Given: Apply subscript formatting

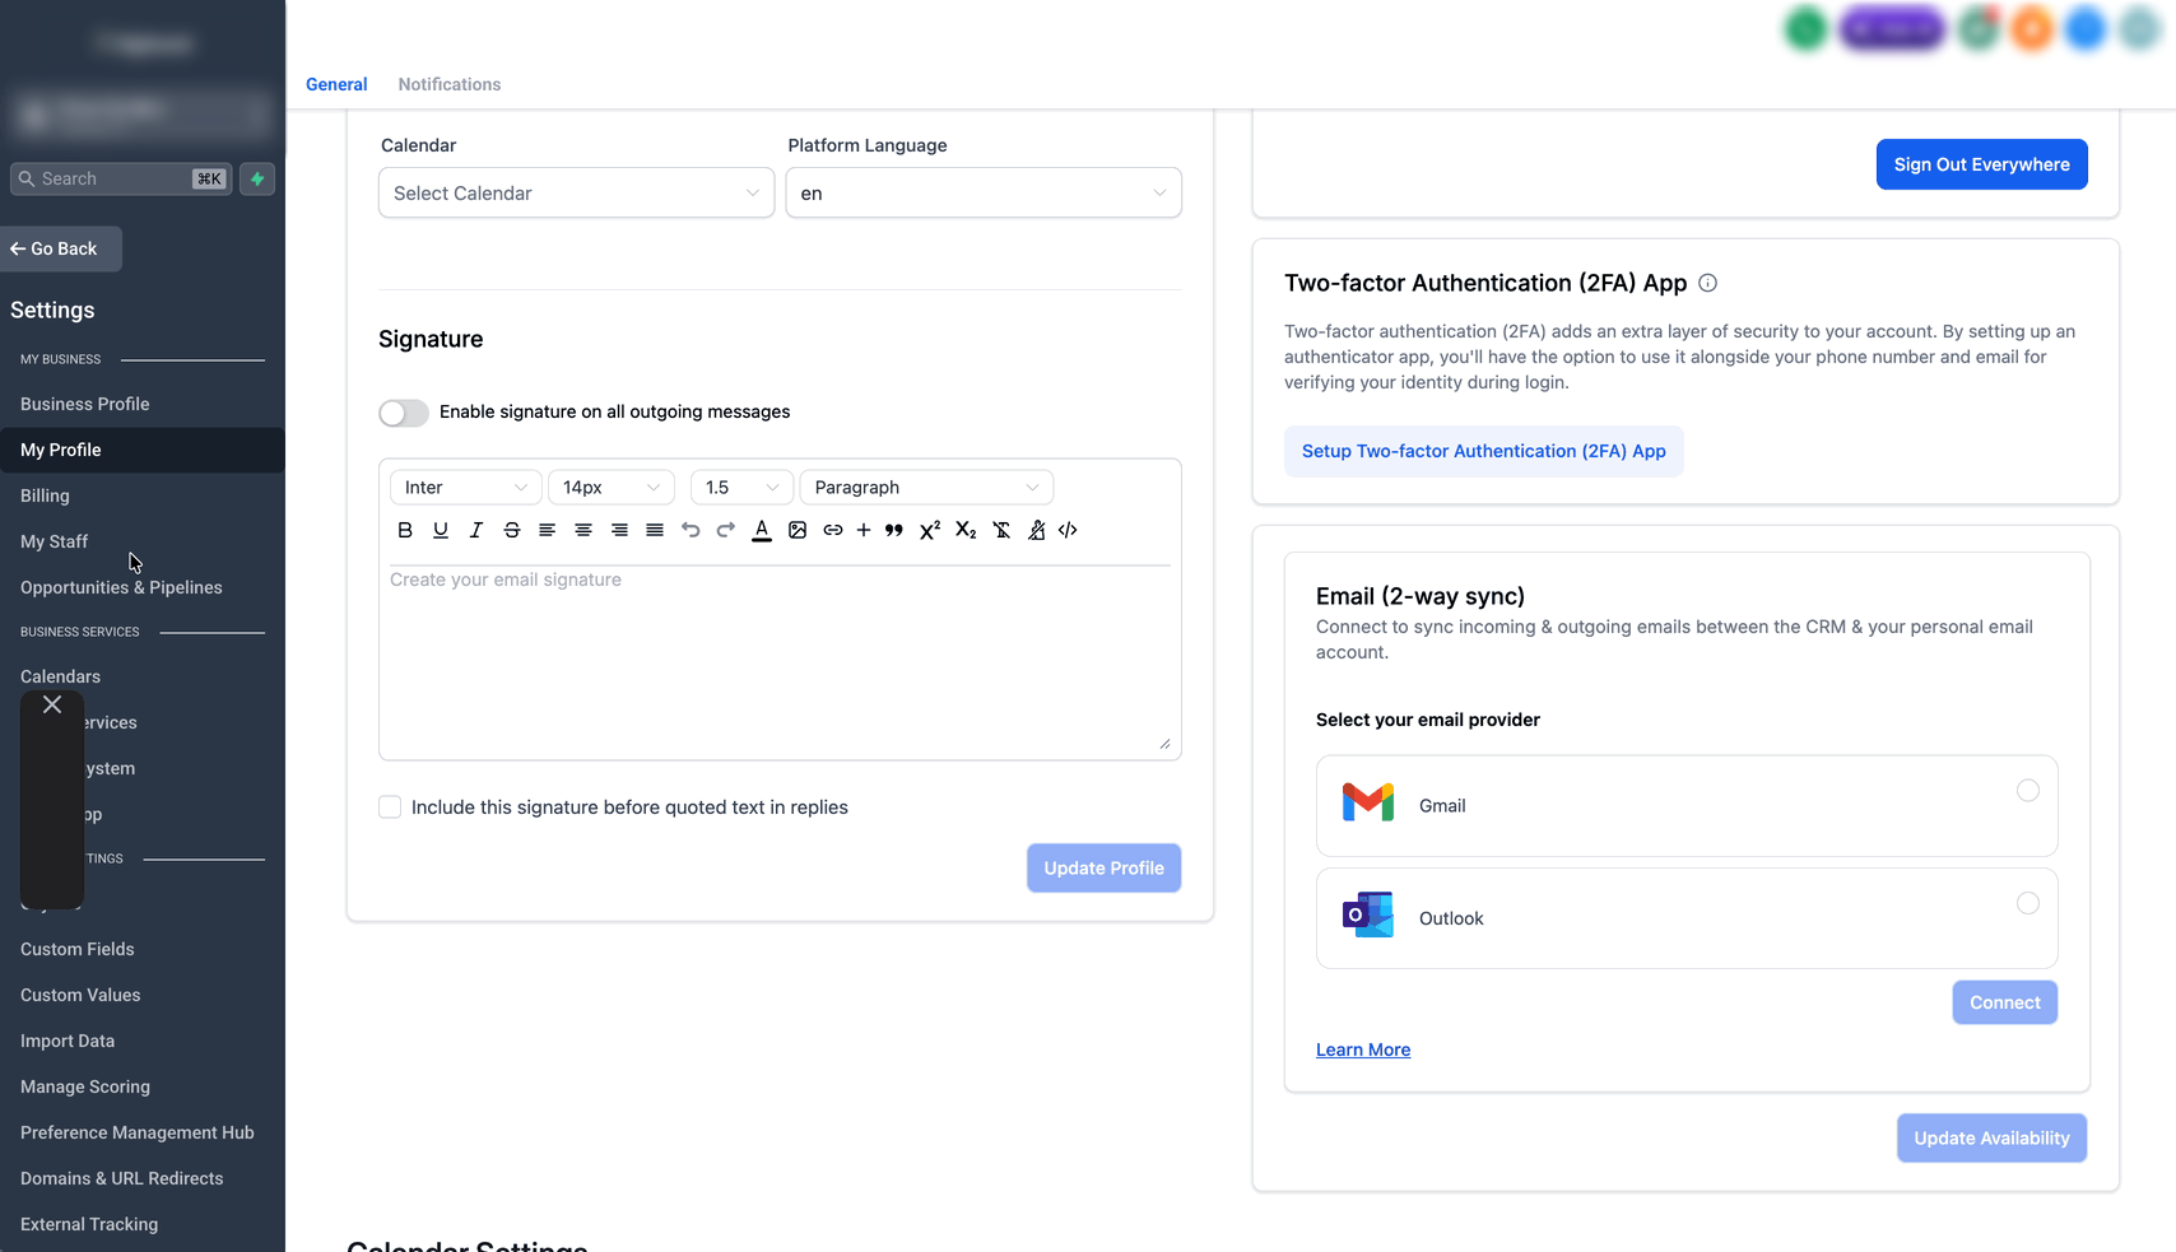Looking at the screenshot, I should coord(965,530).
